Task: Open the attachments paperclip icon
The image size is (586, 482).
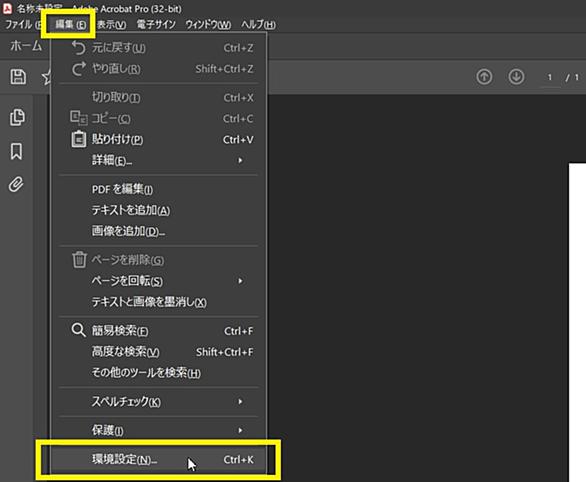Action: point(16,184)
